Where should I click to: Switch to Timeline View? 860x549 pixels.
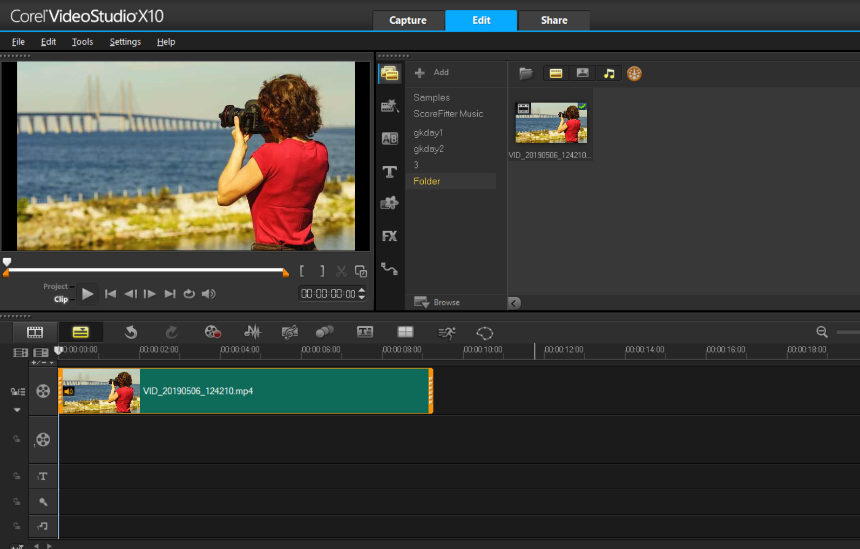81,332
